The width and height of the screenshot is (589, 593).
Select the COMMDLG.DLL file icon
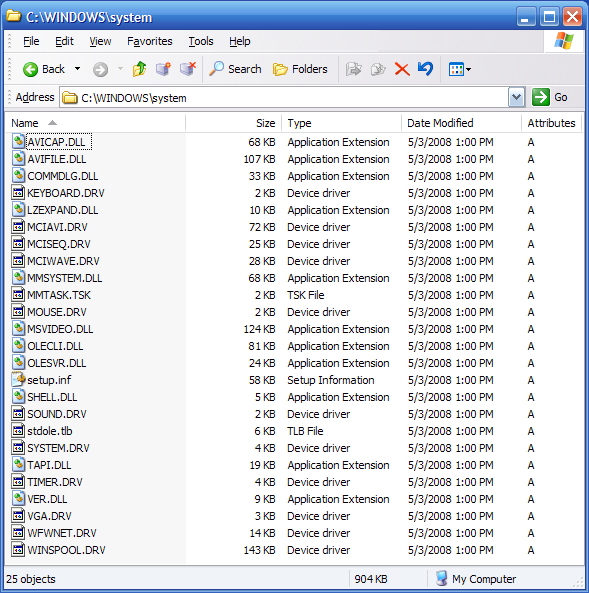tap(18, 176)
